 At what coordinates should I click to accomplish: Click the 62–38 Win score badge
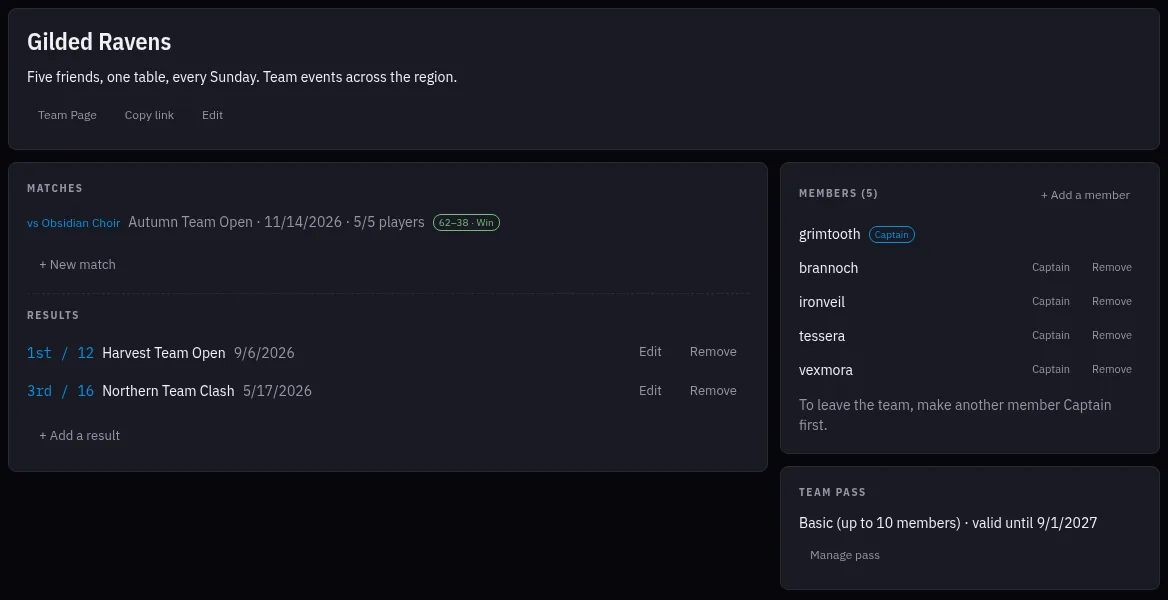(466, 222)
